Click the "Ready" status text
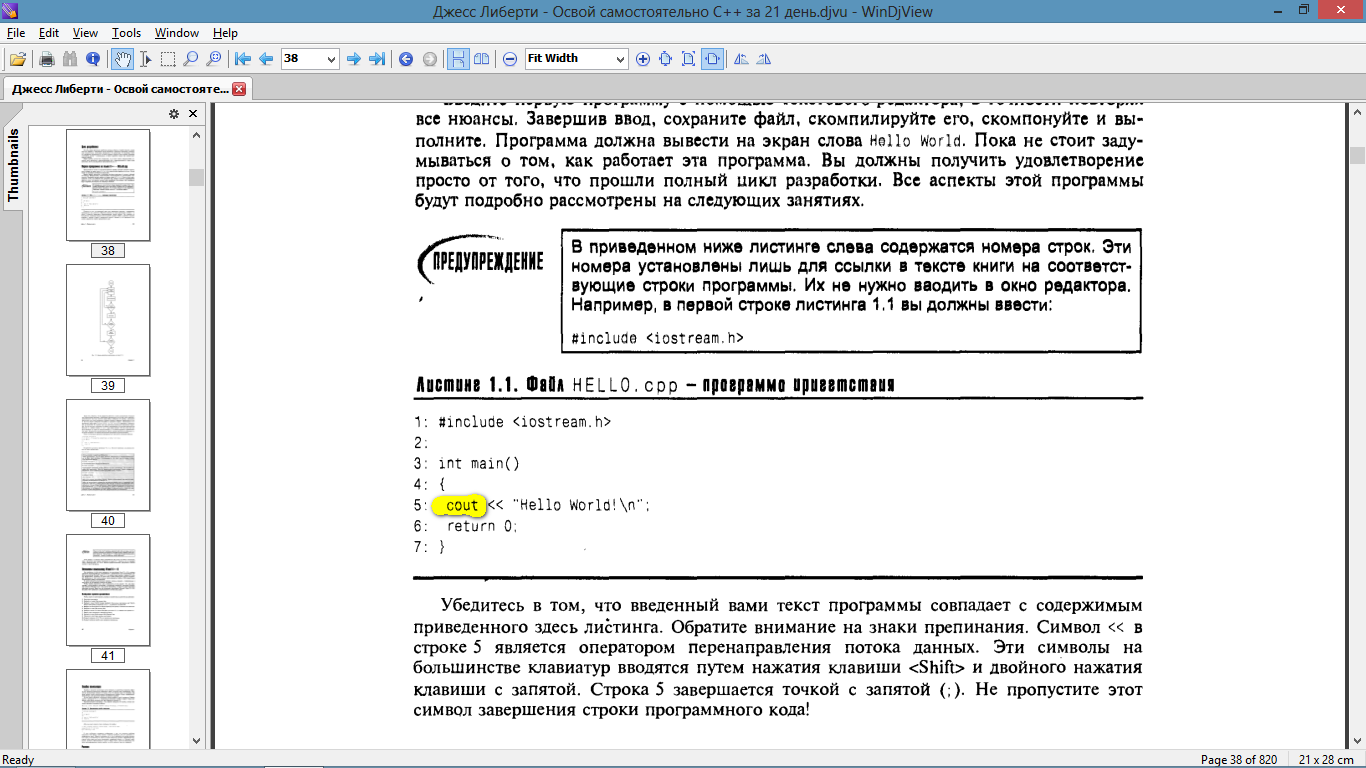 pos(19,760)
